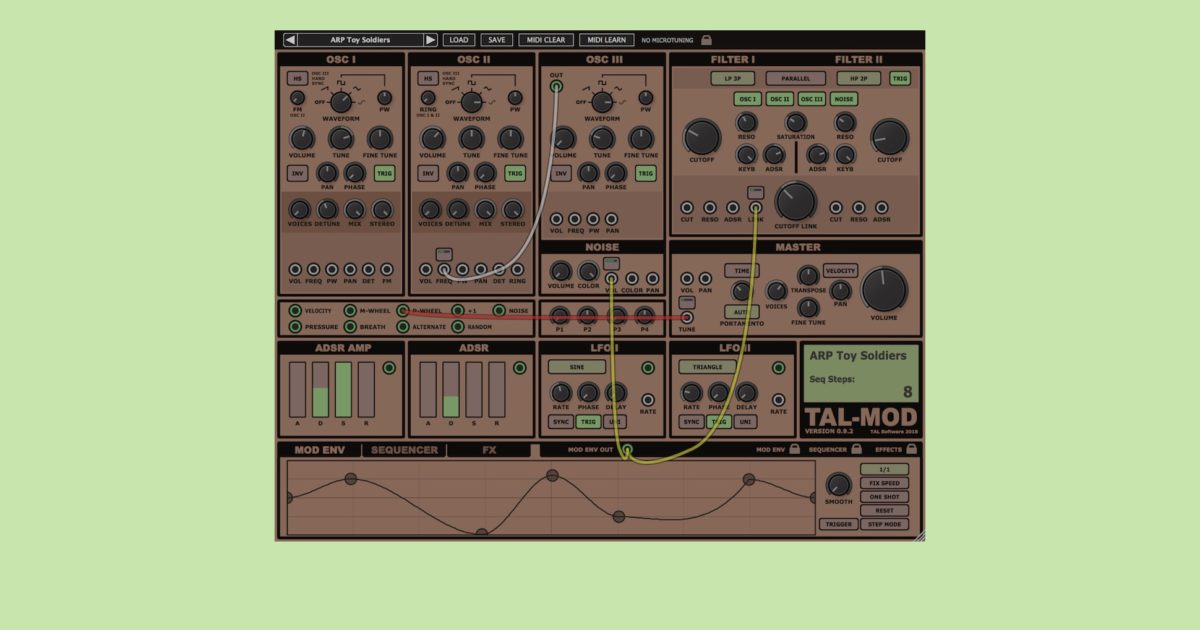Click the RANDOM modulation source jack
This screenshot has height=630, width=1200.
458,327
